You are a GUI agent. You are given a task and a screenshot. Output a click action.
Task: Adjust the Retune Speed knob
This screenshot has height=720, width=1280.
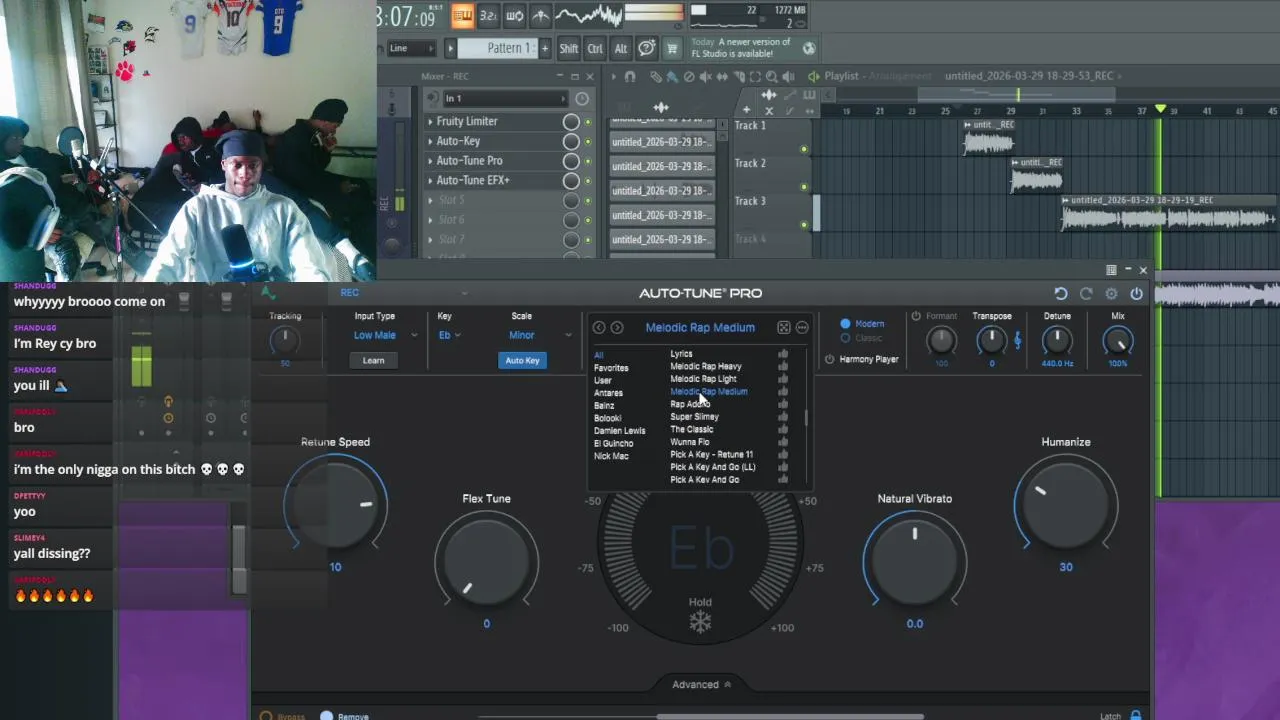(x=335, y=503)
